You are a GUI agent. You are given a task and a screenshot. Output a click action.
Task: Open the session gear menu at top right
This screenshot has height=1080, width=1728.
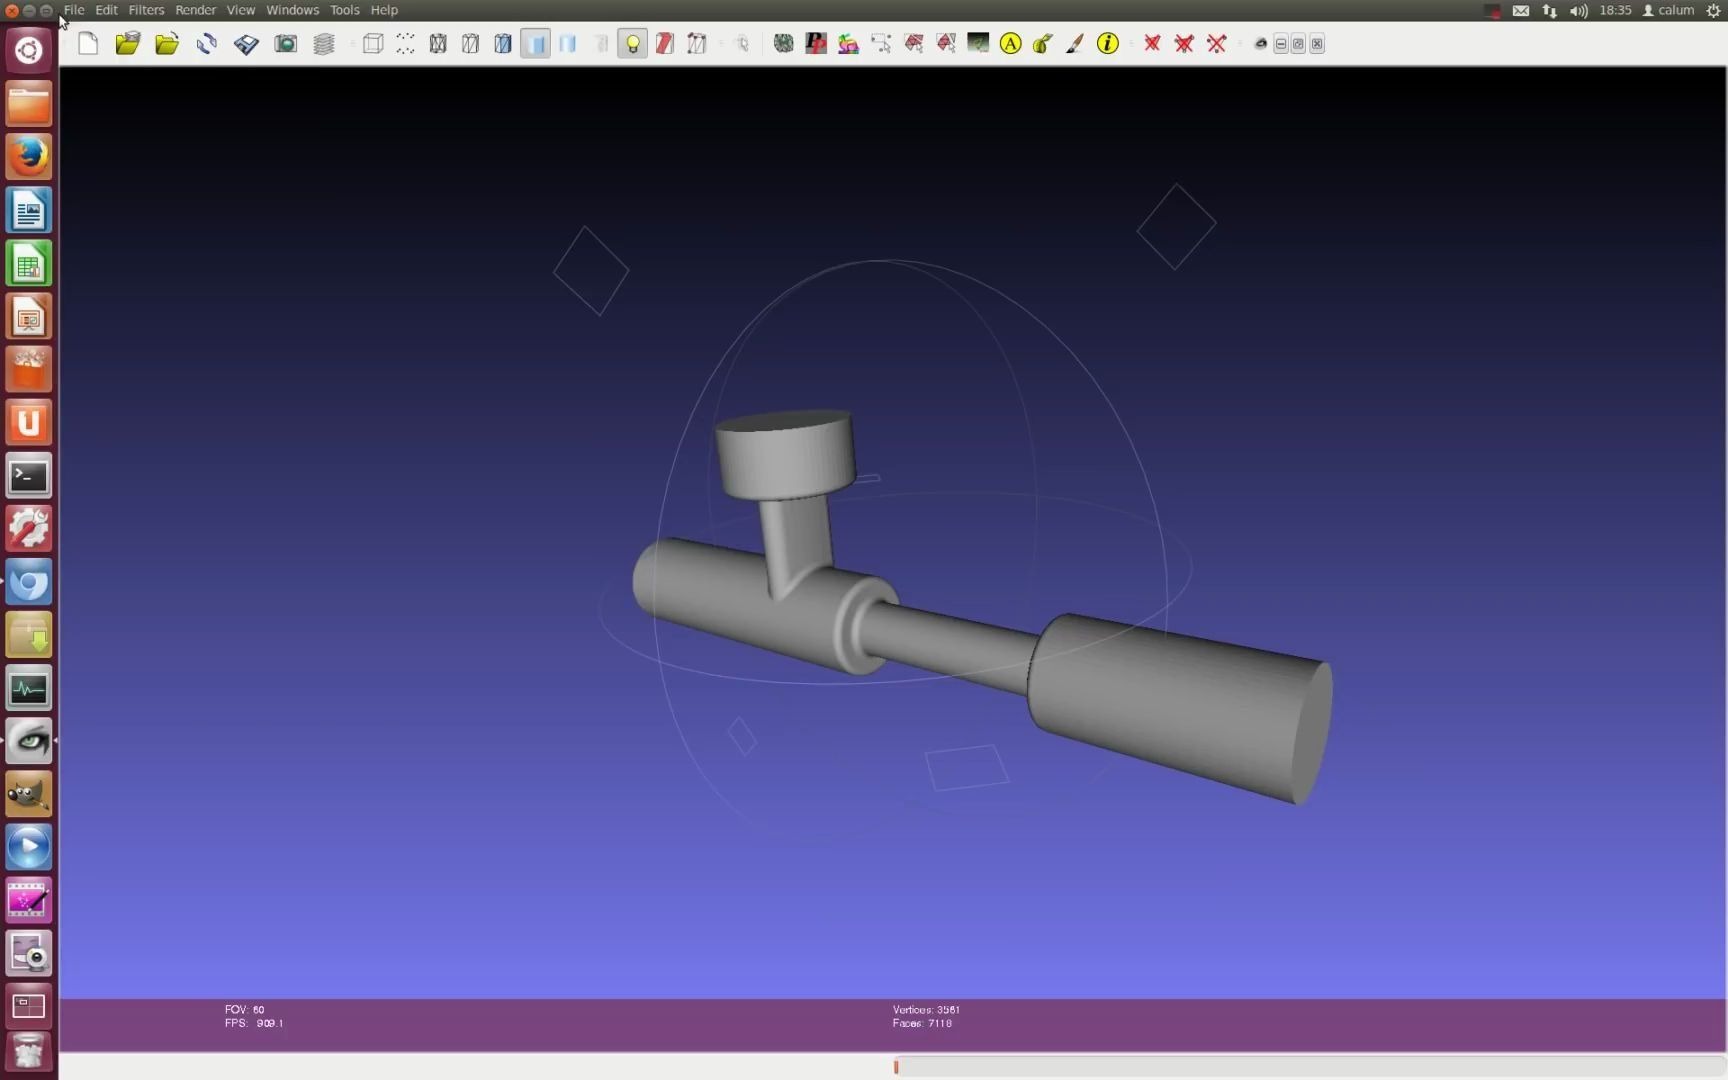tap(1714, 10)
